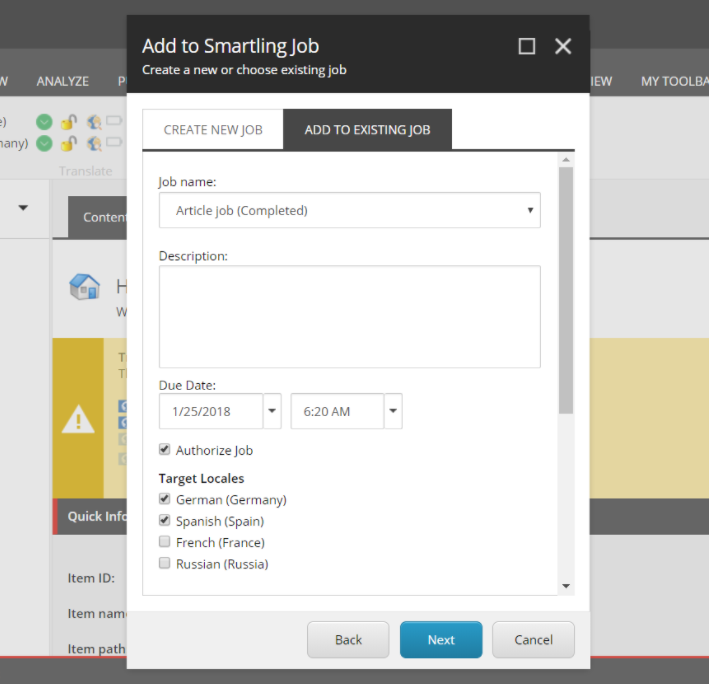This screenshot has width=710, height=684.
Task: Click the second row globe translate icon
Action: click(x=94, y=143)
